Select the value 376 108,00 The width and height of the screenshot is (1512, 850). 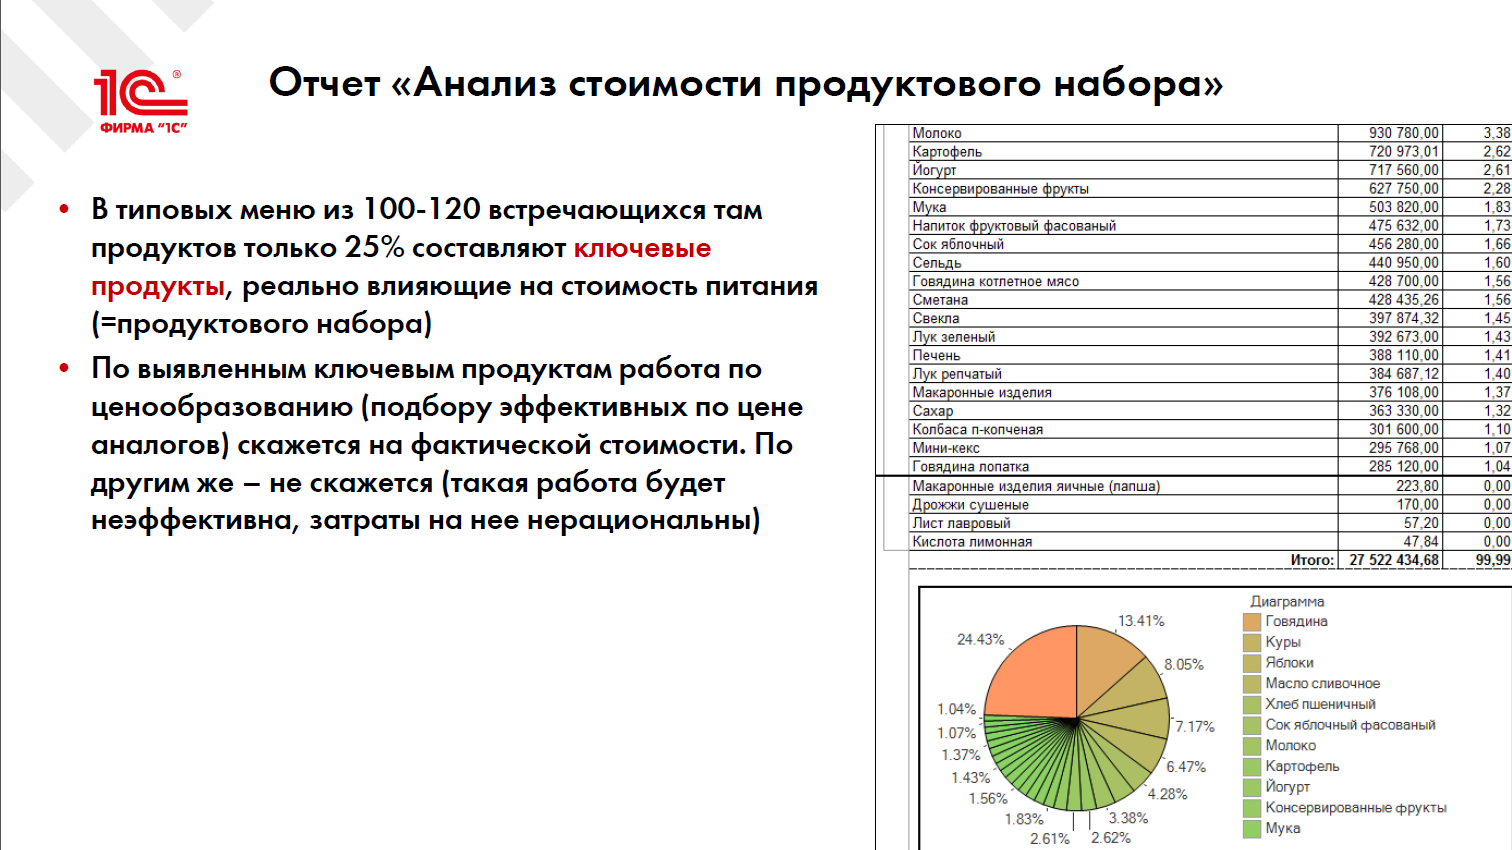click(x=1404, y=392)
